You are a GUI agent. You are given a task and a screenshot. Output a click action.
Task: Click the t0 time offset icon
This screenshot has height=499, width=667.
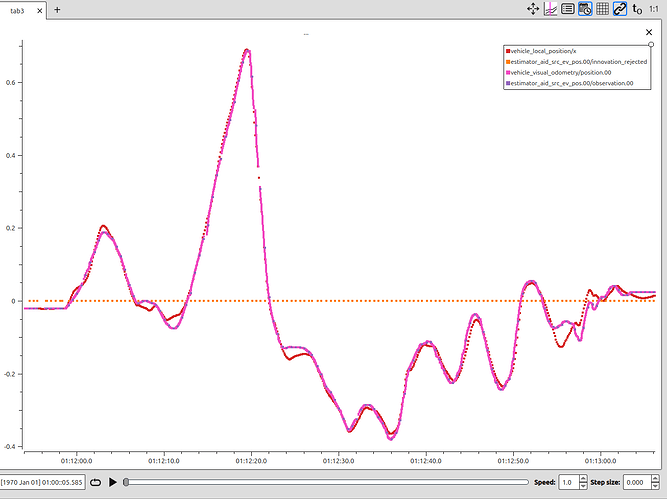coord(637,9)
